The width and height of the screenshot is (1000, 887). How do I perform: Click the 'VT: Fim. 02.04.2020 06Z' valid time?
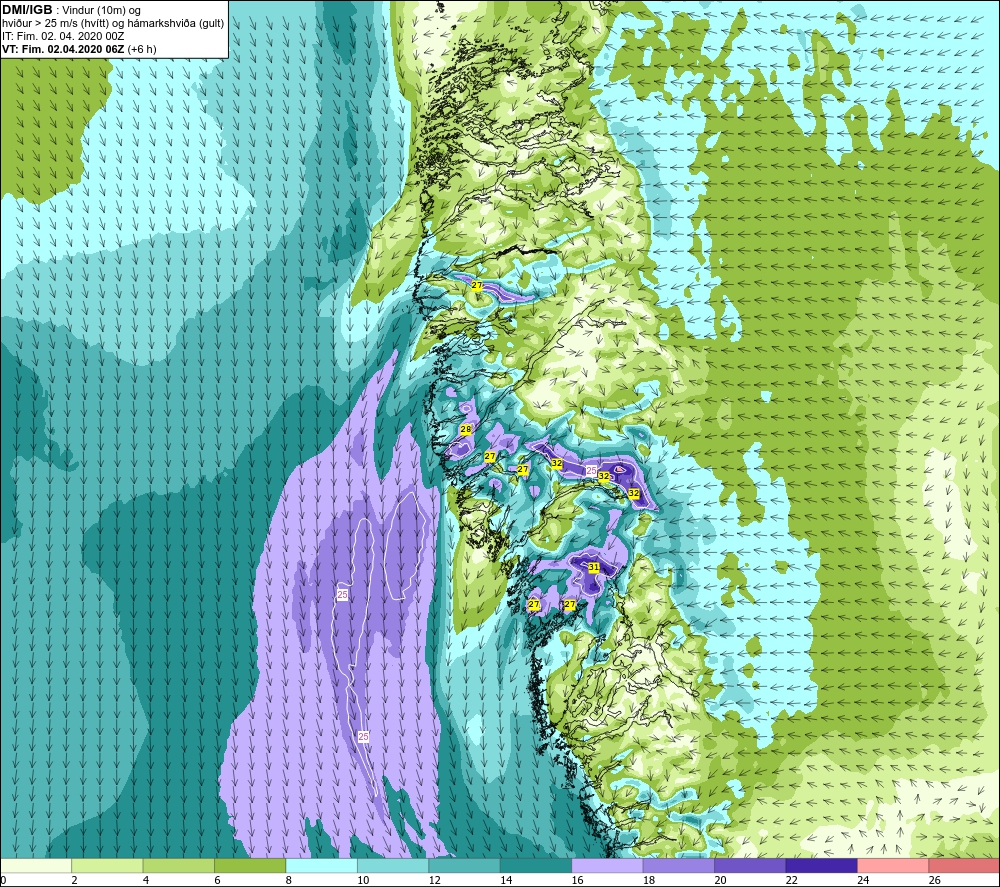point(63,49)
